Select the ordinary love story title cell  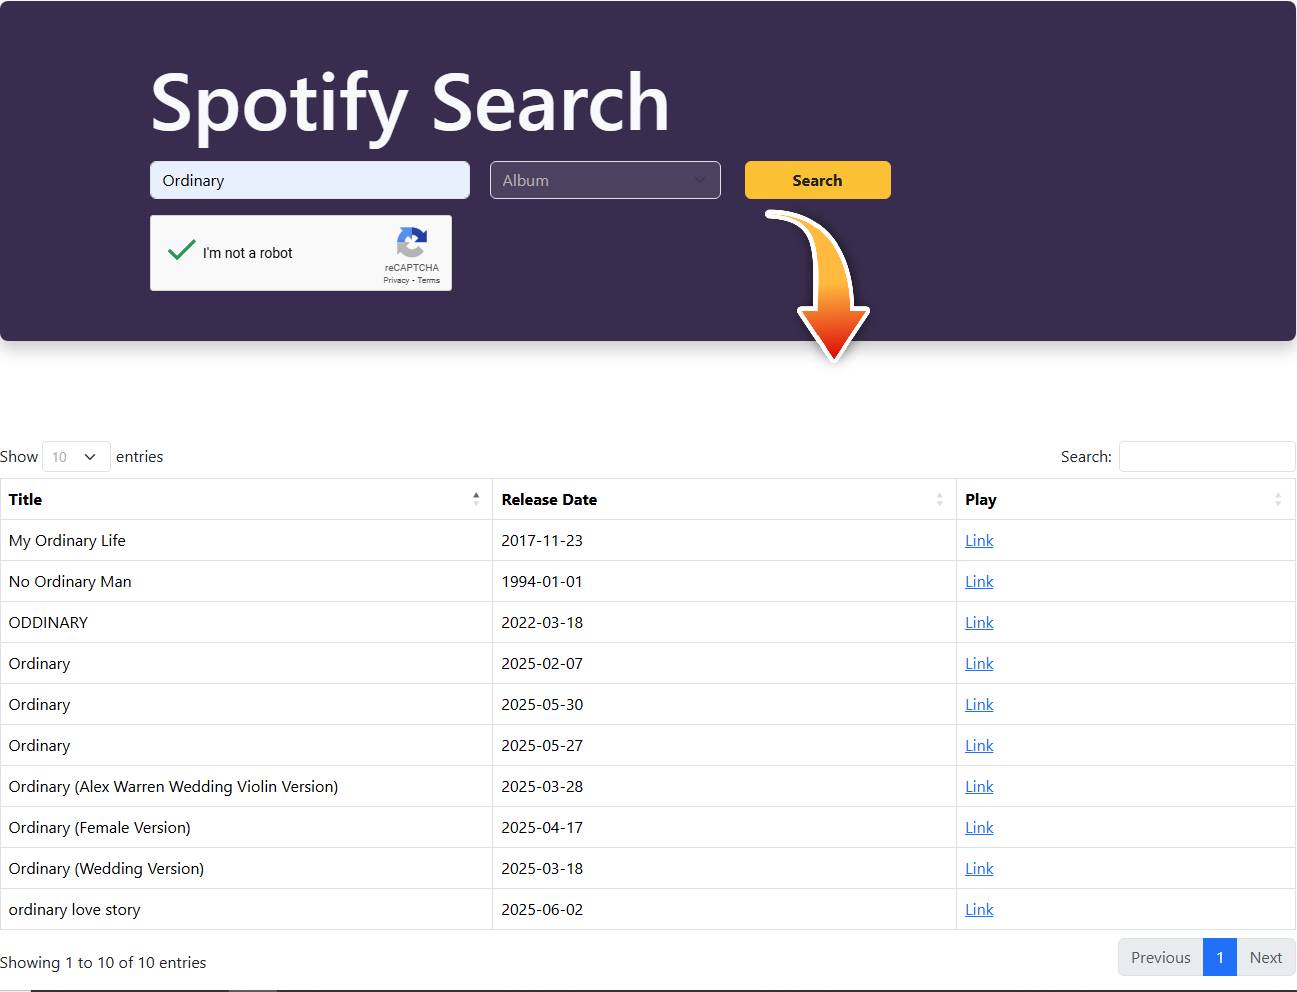click(246, 909)
